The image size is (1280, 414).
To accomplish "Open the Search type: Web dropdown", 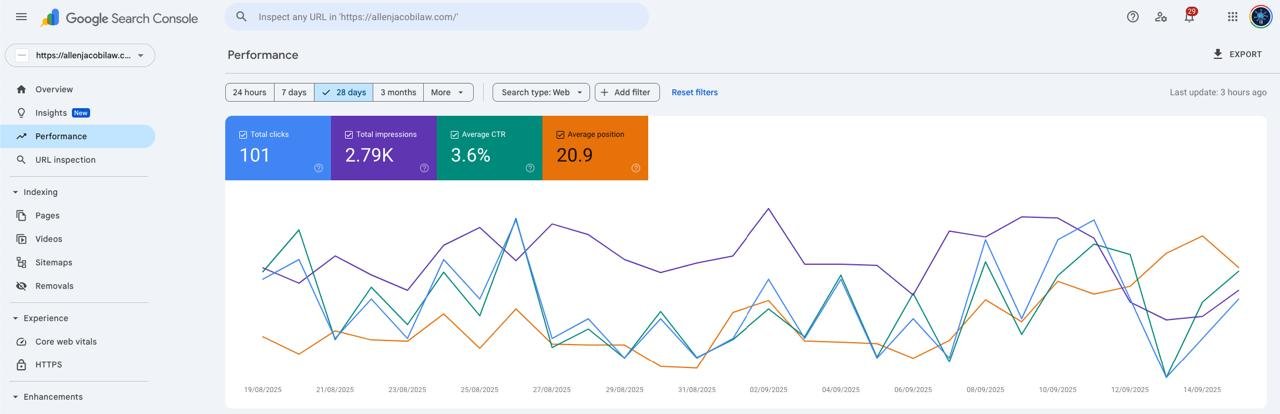I will pos(541,92).
